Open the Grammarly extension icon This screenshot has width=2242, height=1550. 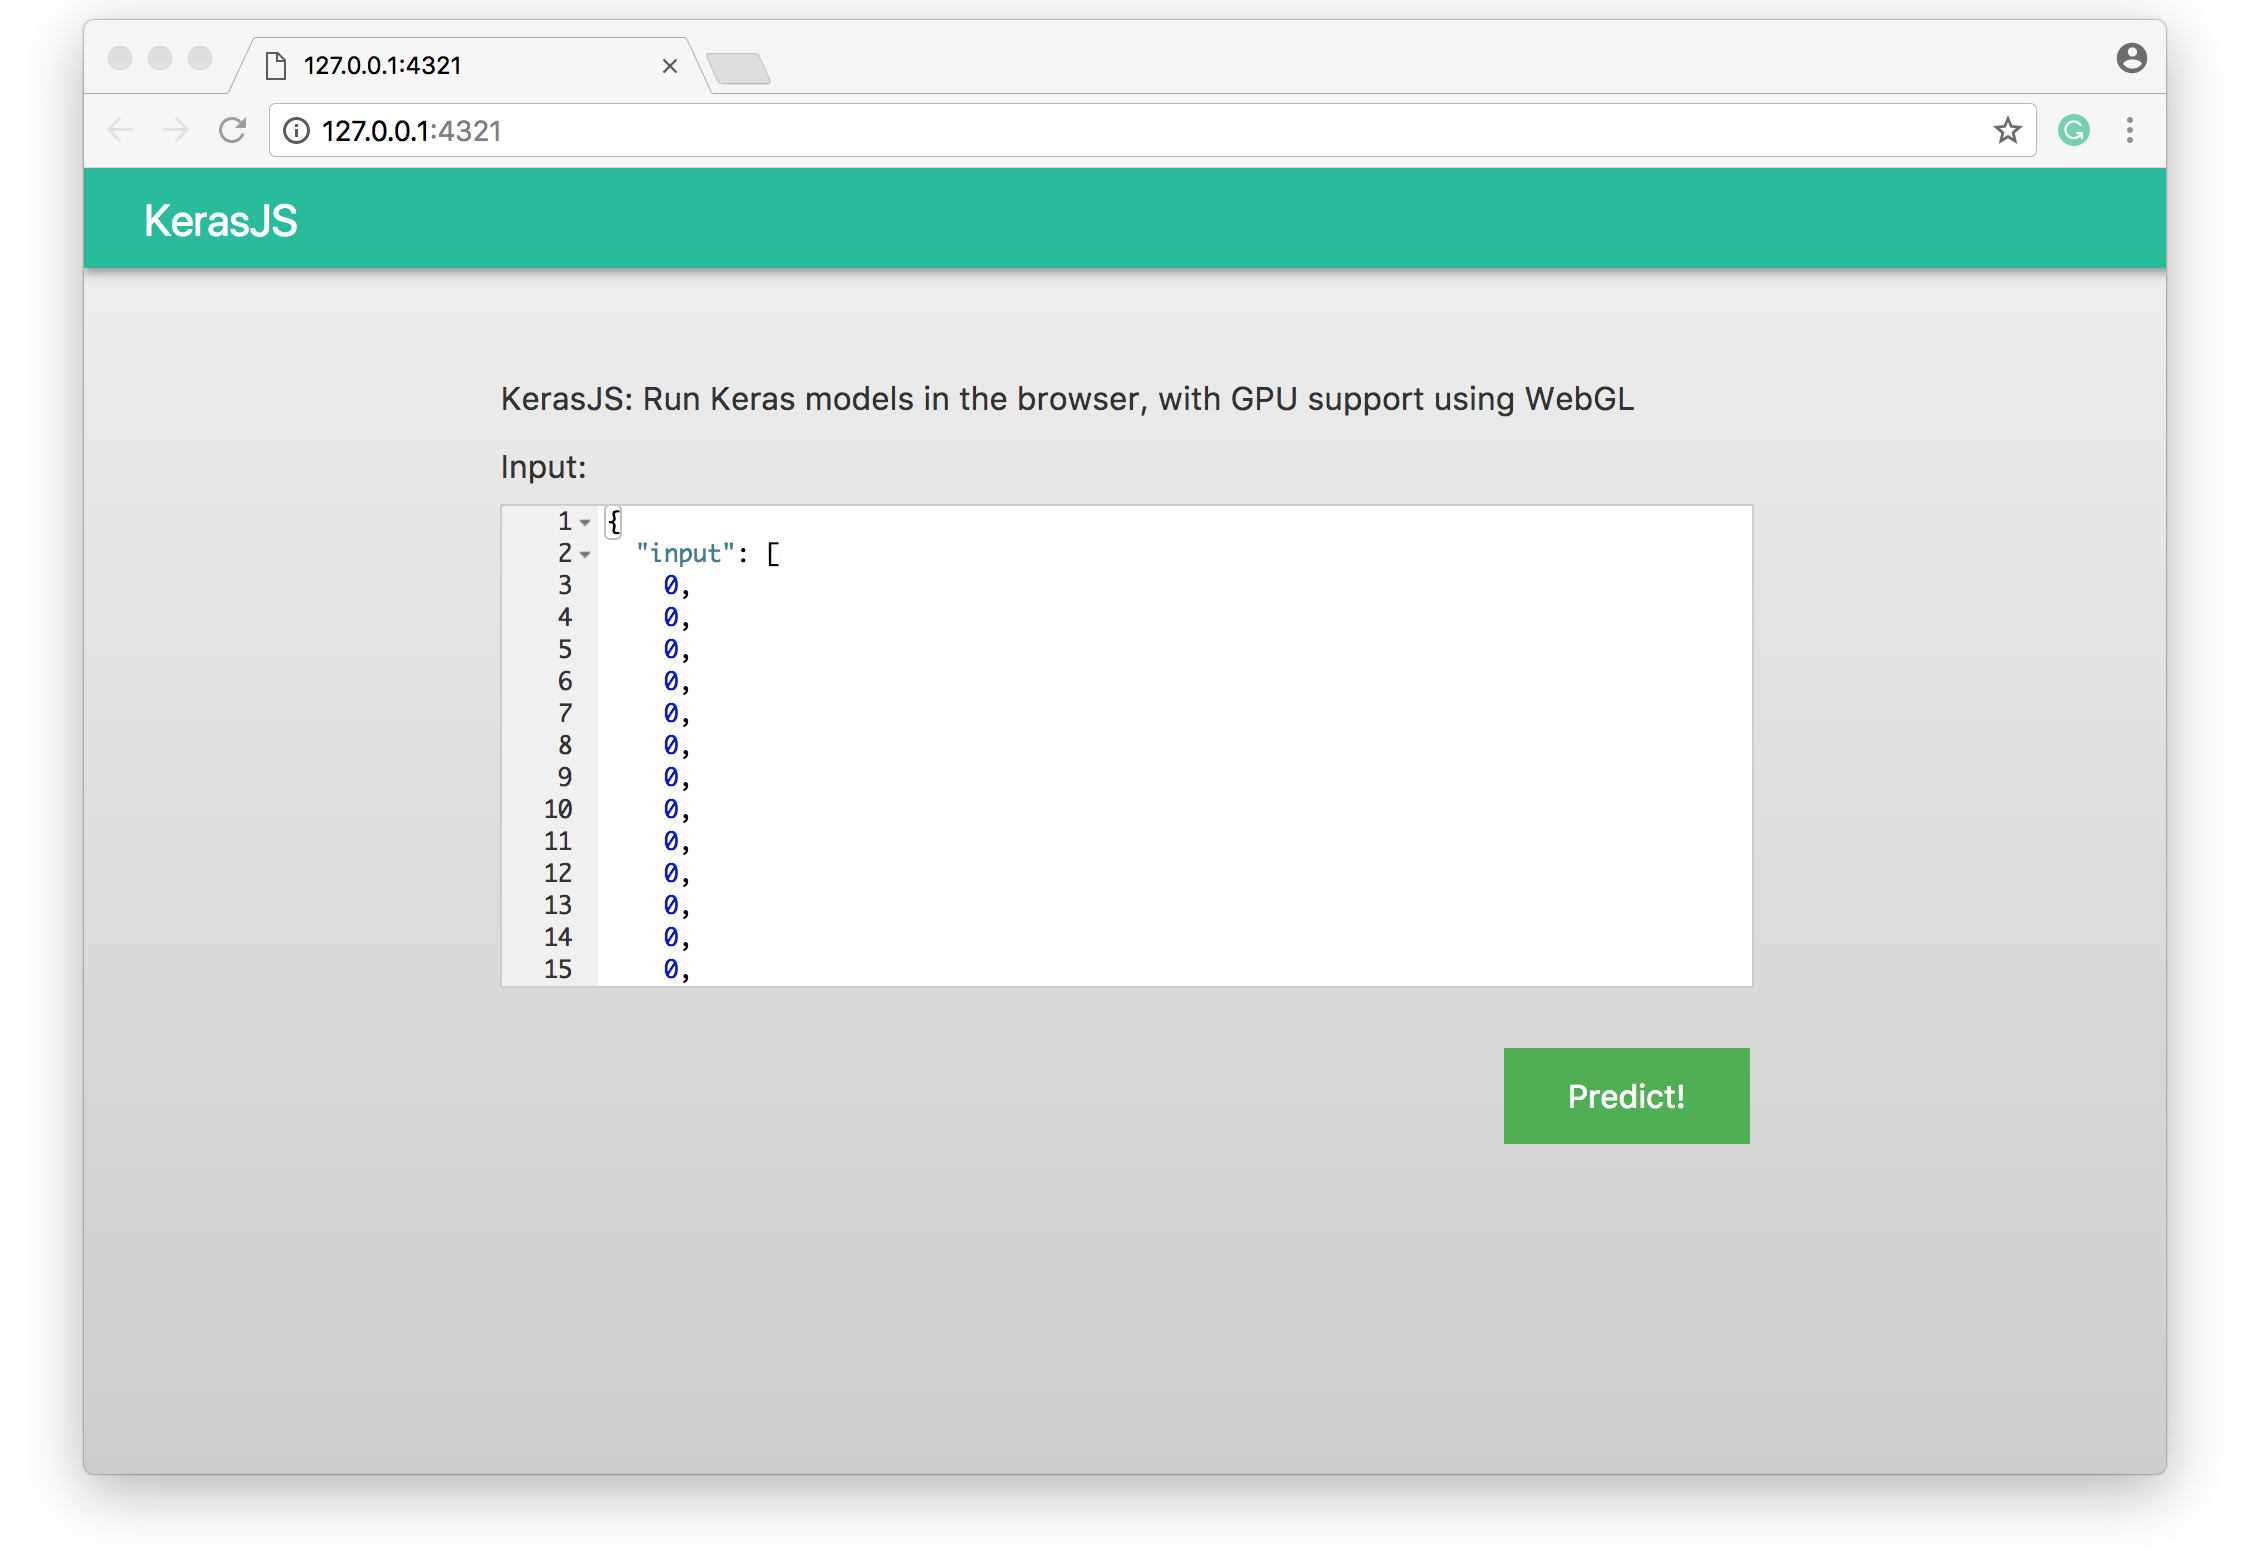click(x=2074, y=130)
